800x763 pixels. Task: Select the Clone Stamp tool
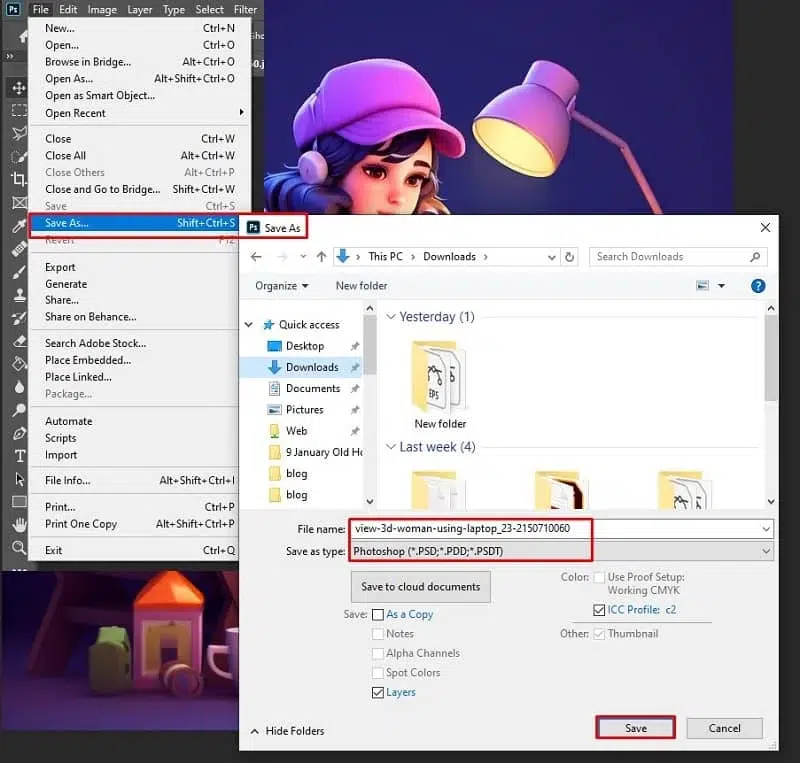point(19,295)
